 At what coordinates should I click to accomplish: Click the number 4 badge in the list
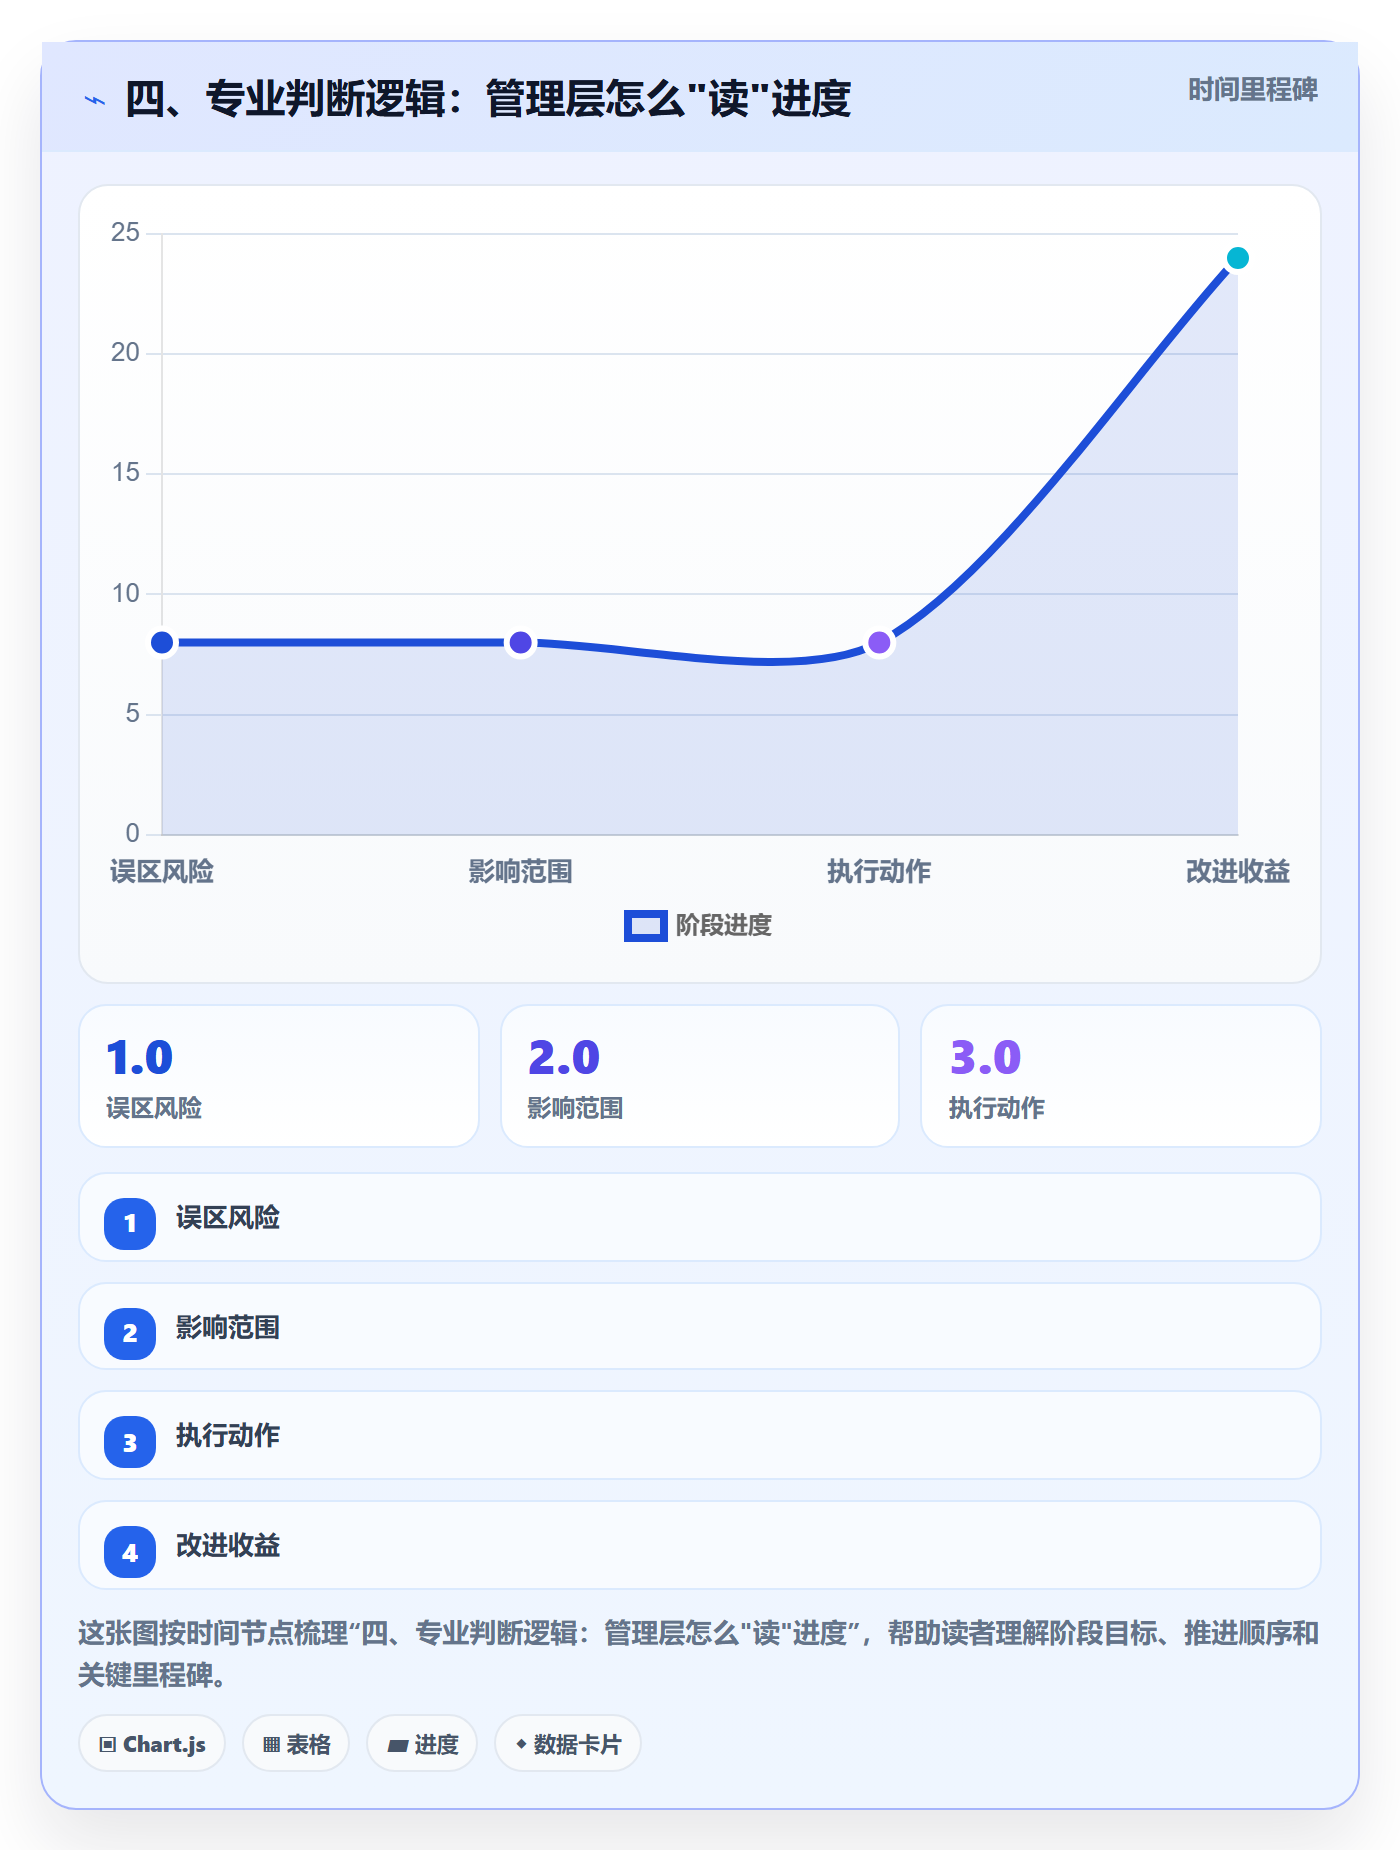130,1552
